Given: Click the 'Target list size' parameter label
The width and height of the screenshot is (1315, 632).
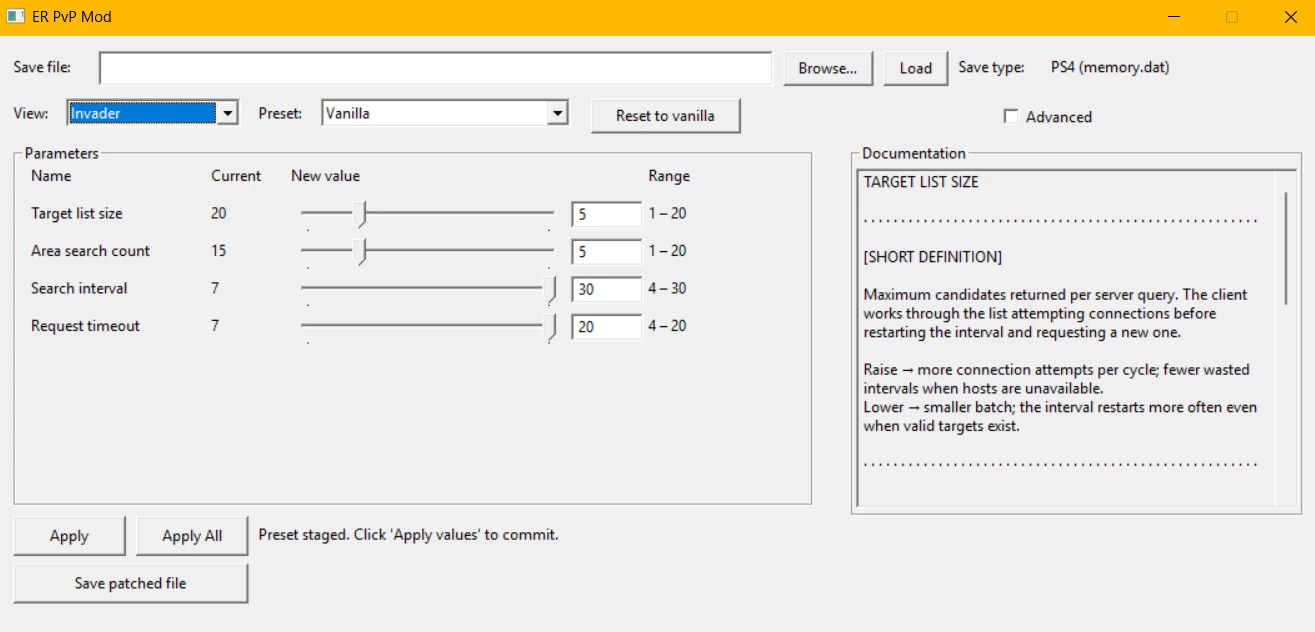Looking at the screenshot, I should 77,213.
